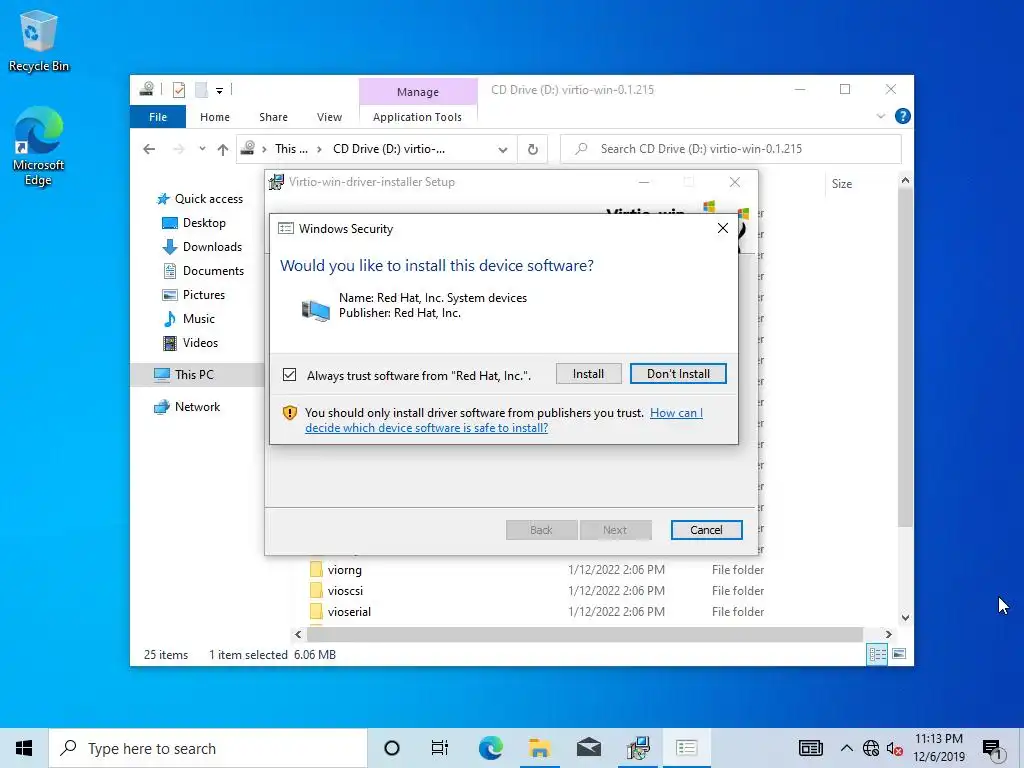Expand the address bar history dropdown
Viewport: 1024px width, 768px height.
[x=502, y=150]
